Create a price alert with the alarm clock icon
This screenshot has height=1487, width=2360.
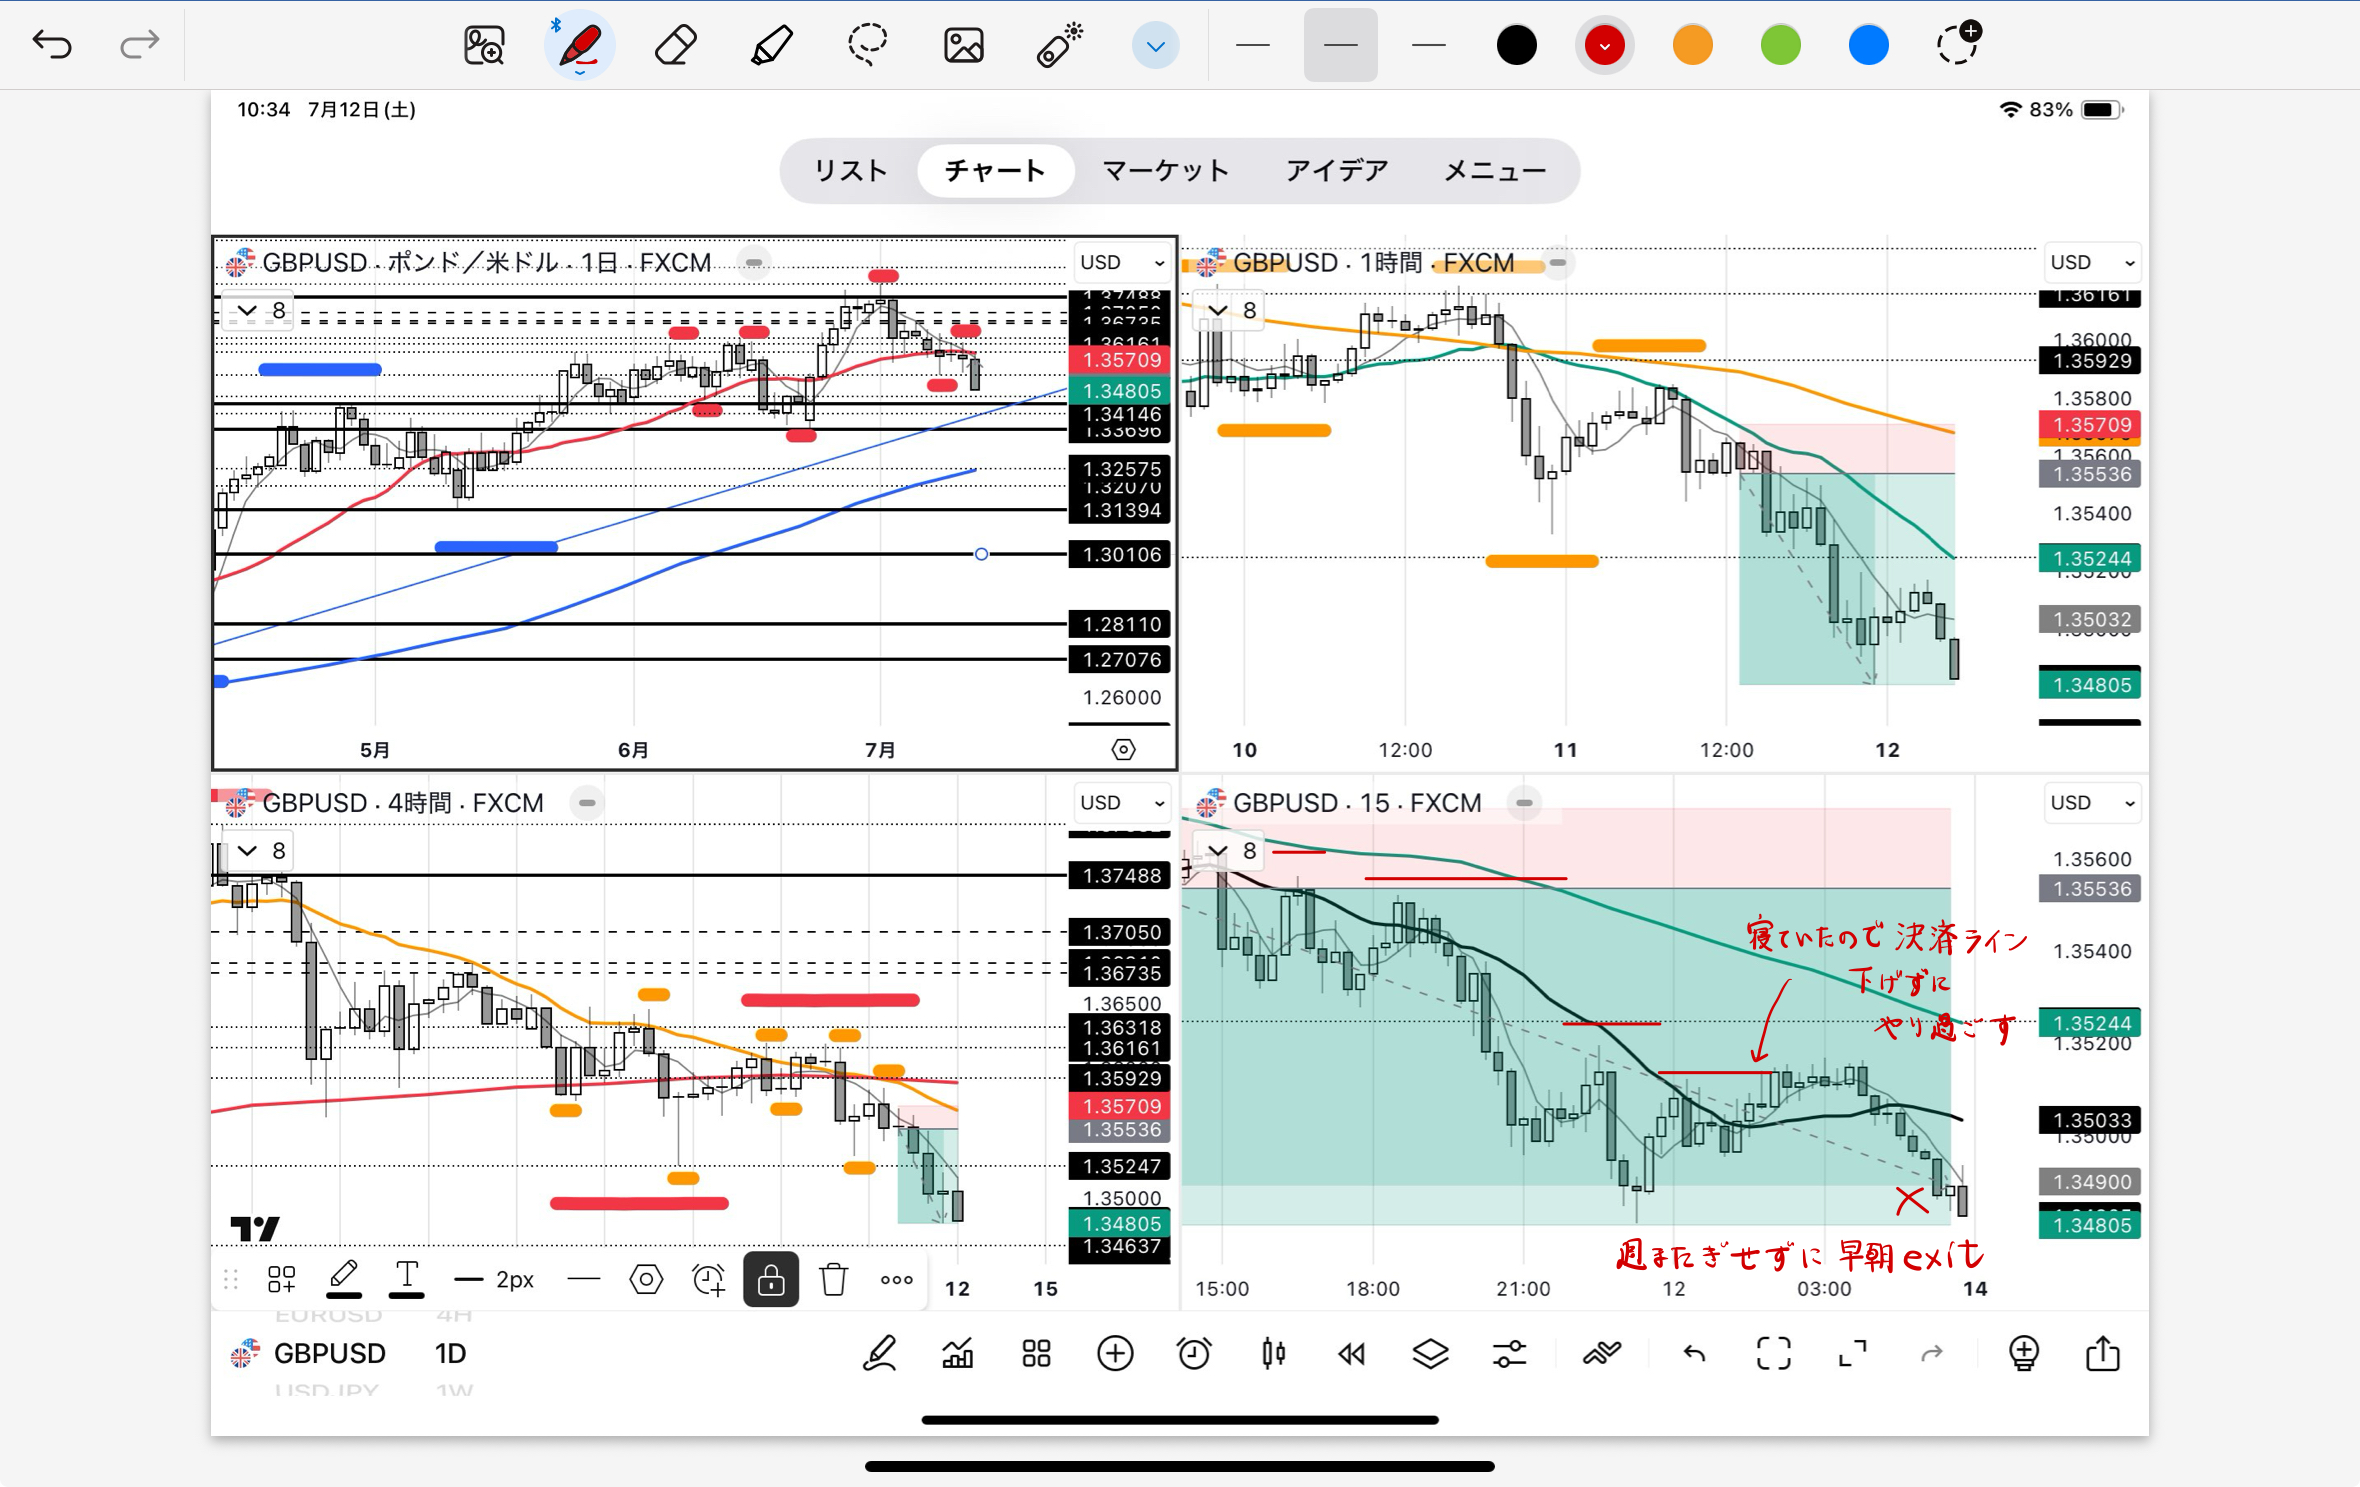point(1194,1354)
